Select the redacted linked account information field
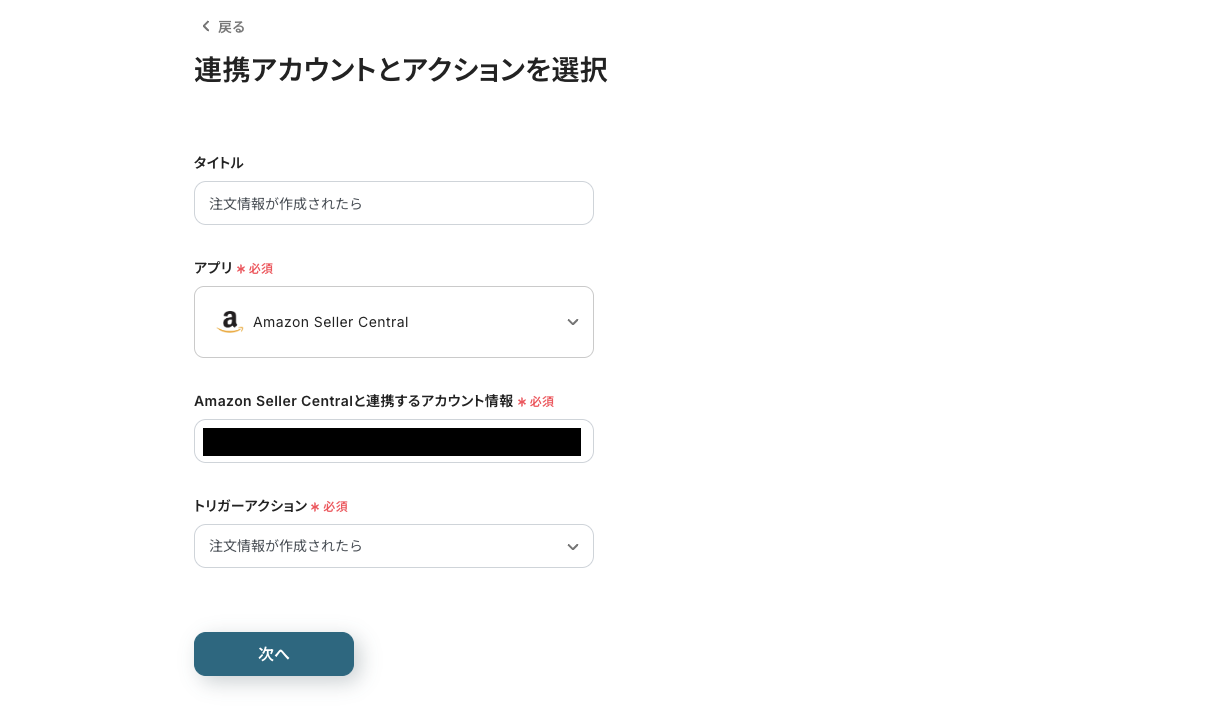This screenshot has width=1220, height=712. [394, 441]
